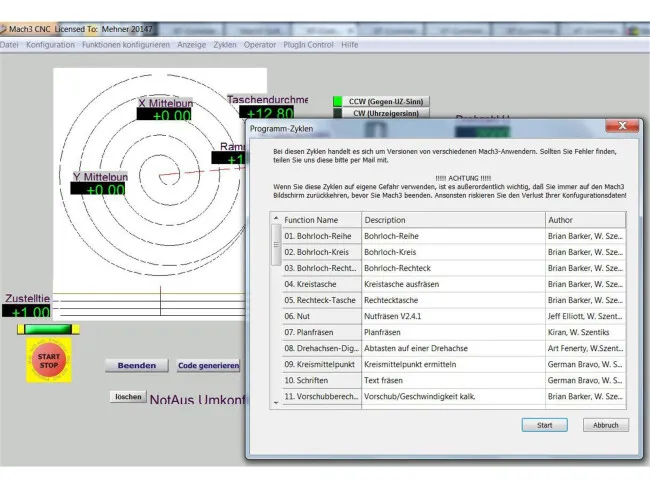The image size is (650, 488).
Task: Select the 10. Schriften wizard row
Action: [316, 381]
